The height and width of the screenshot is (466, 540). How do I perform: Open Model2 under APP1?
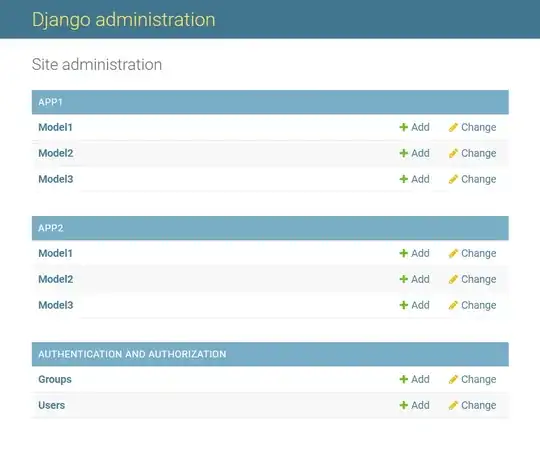point(56,153)
